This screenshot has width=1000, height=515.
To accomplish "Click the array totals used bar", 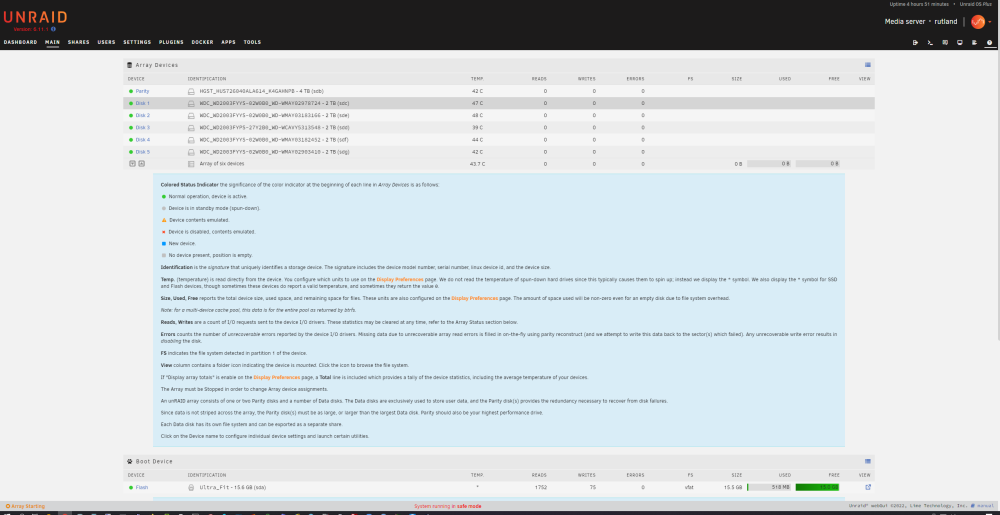I will (768, 164).
